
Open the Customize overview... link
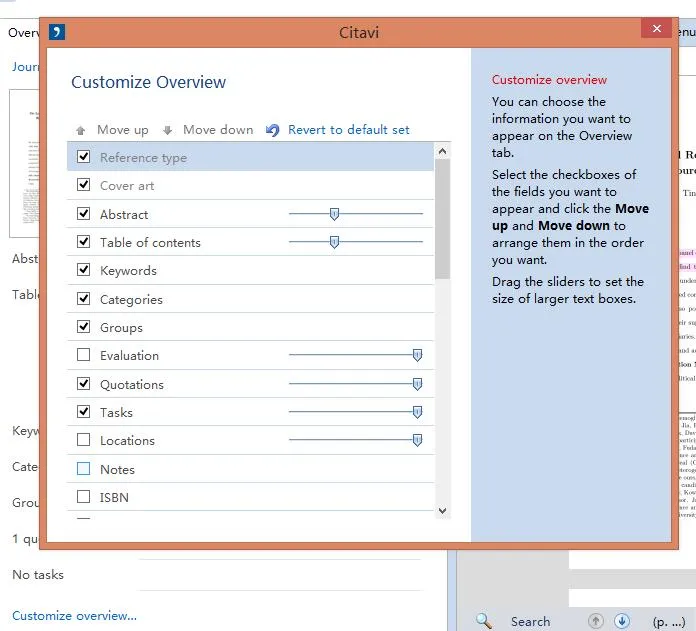[x=74, y=615]
